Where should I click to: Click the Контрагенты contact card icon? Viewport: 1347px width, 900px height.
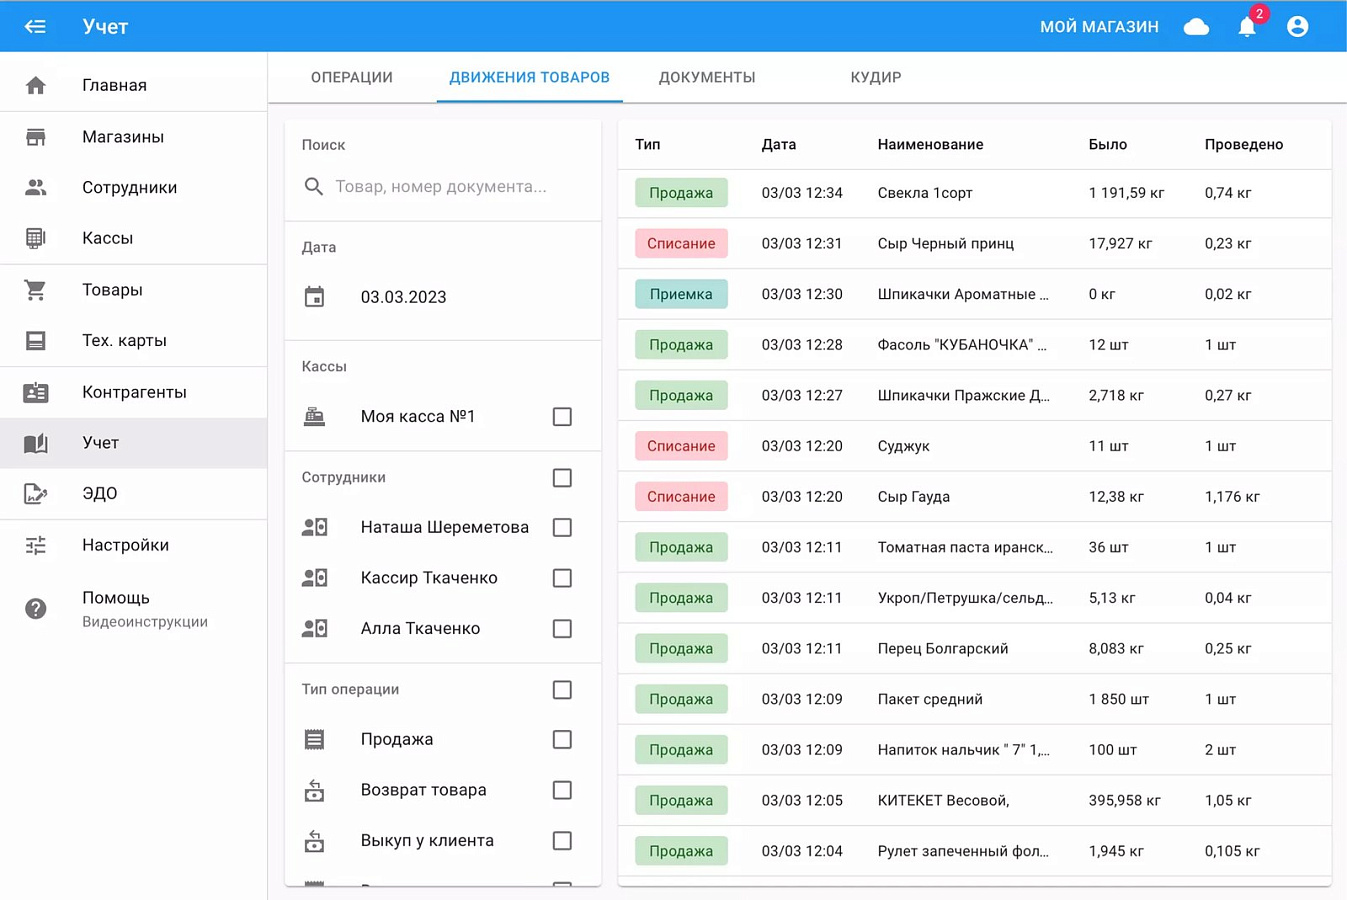coord(36,393)
